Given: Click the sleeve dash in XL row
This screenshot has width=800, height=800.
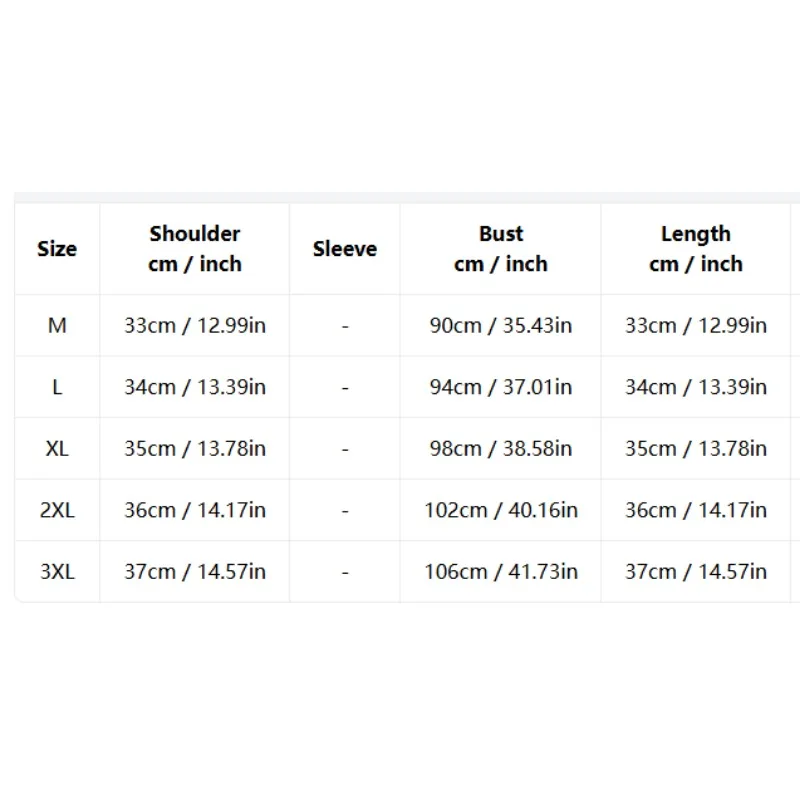Looking at the screenshot, I should 345,449.
